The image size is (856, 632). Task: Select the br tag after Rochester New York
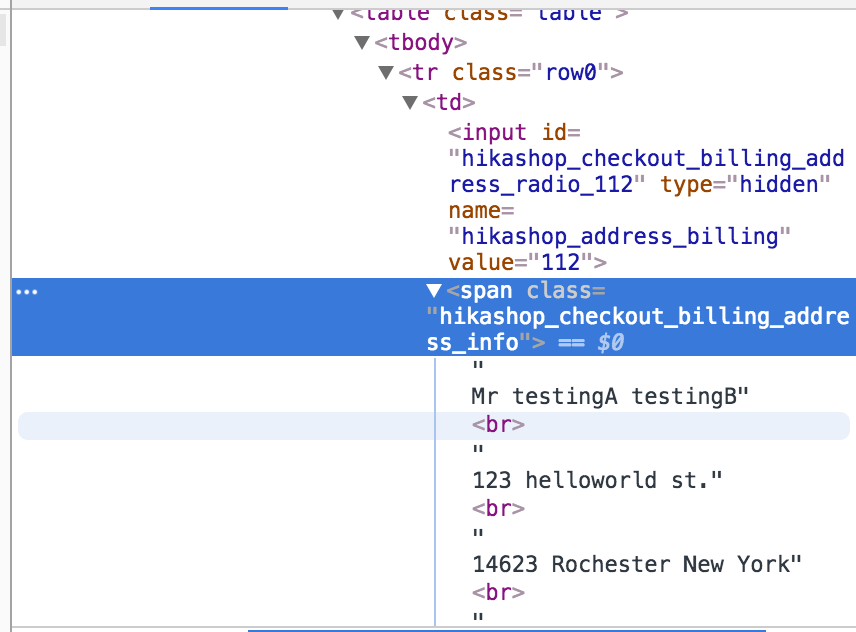pos(498,592)
